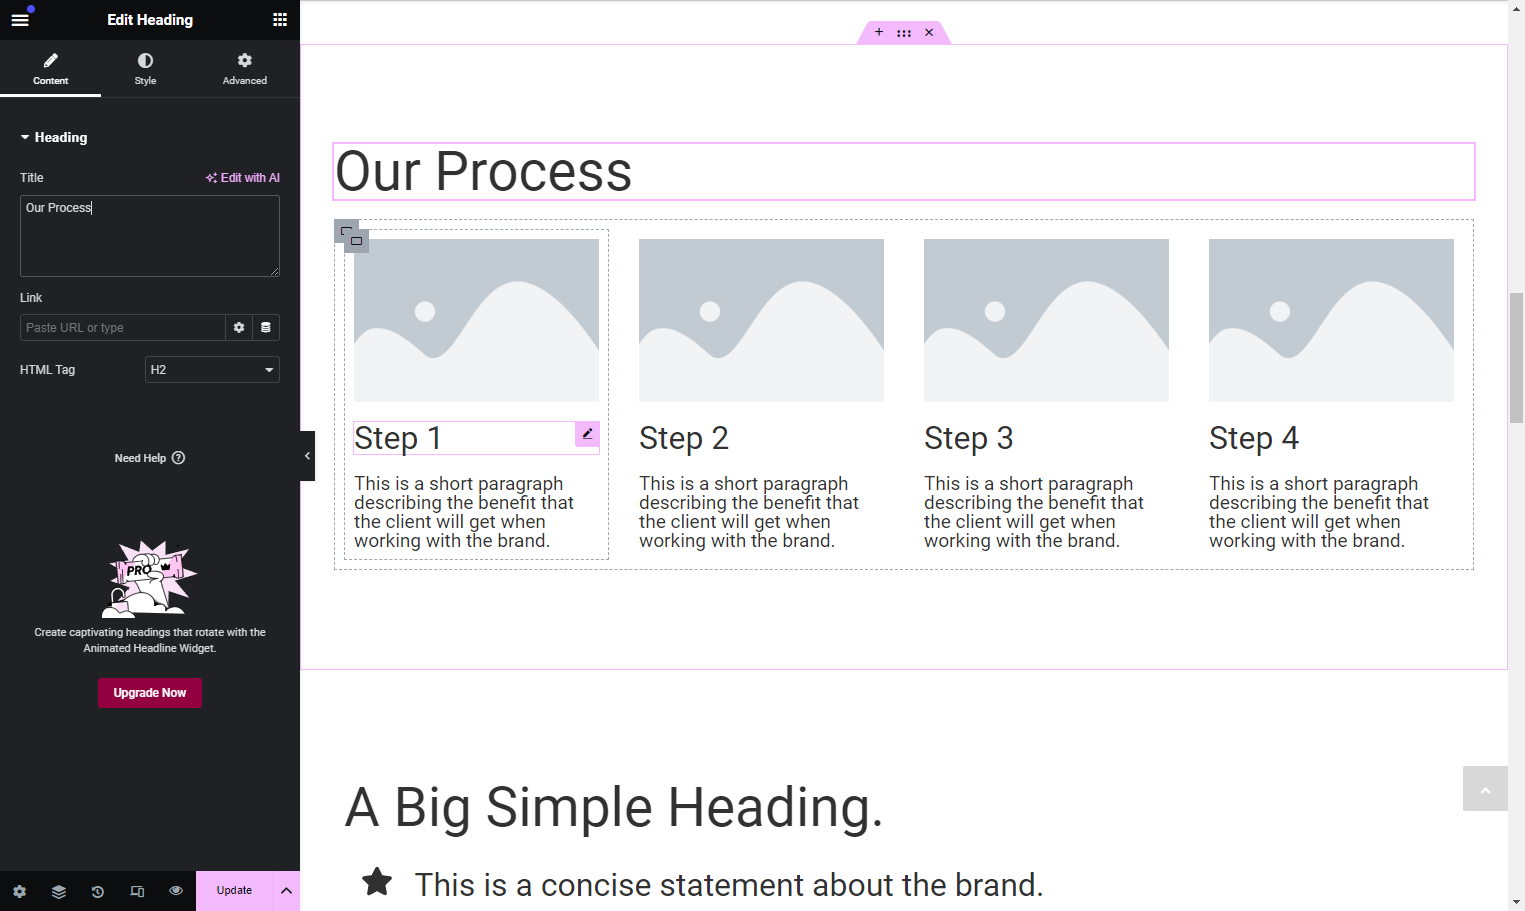Switch to the Style tab
The width and height of the screenshot is (1525, 911).
click(x=145, y=69)
